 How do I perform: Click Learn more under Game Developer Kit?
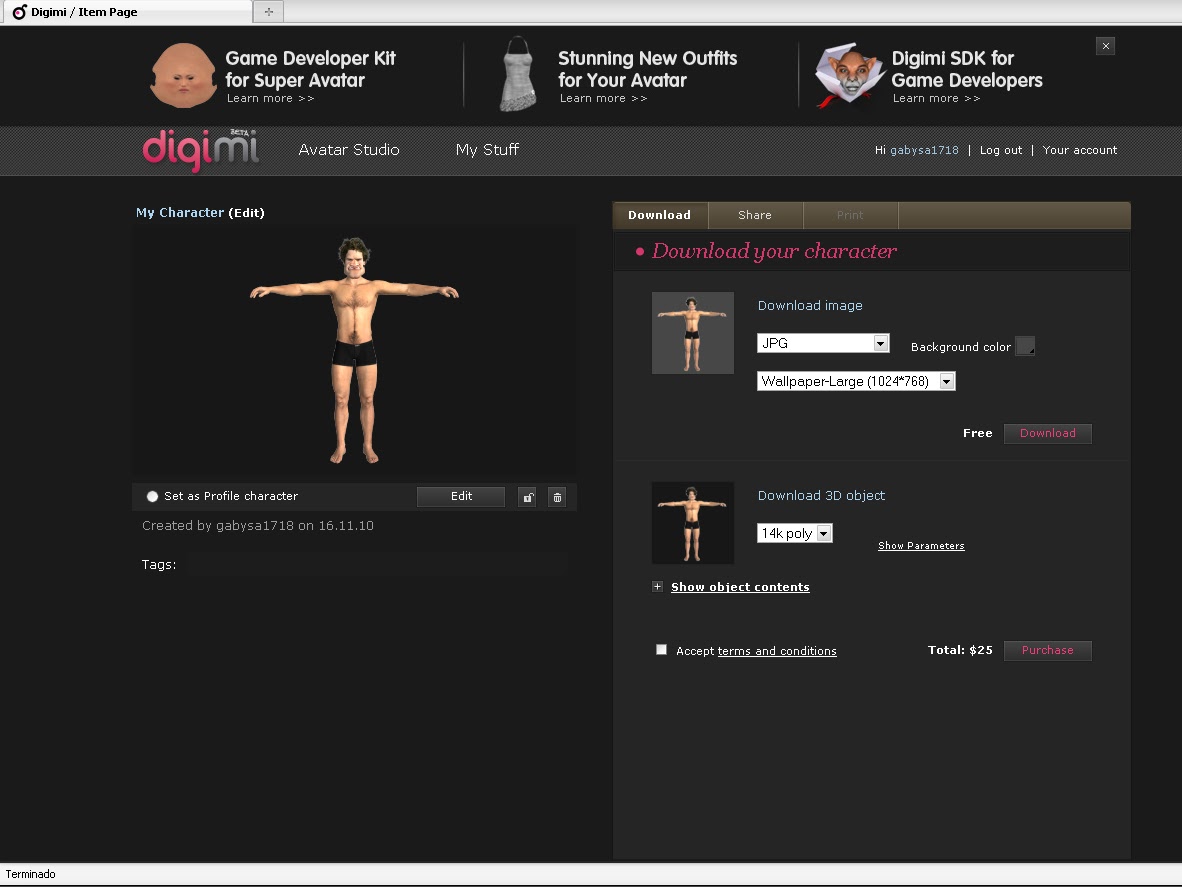(271, 99)
